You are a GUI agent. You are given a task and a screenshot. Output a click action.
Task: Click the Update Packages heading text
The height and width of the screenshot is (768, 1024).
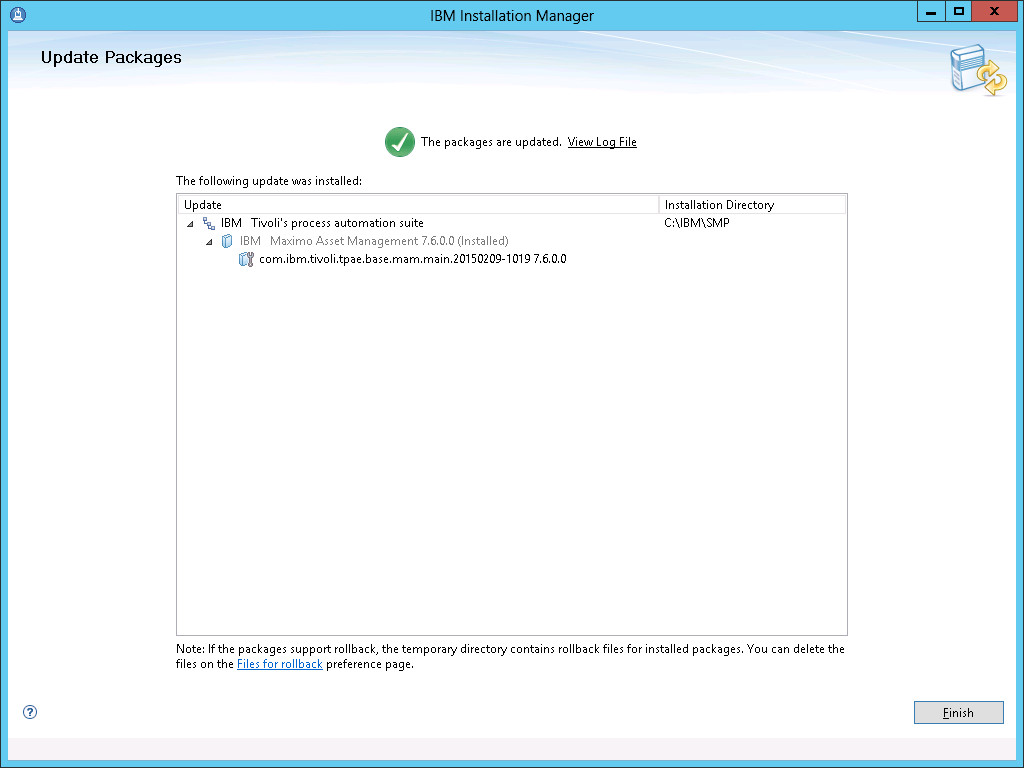(x=111, y=57)
